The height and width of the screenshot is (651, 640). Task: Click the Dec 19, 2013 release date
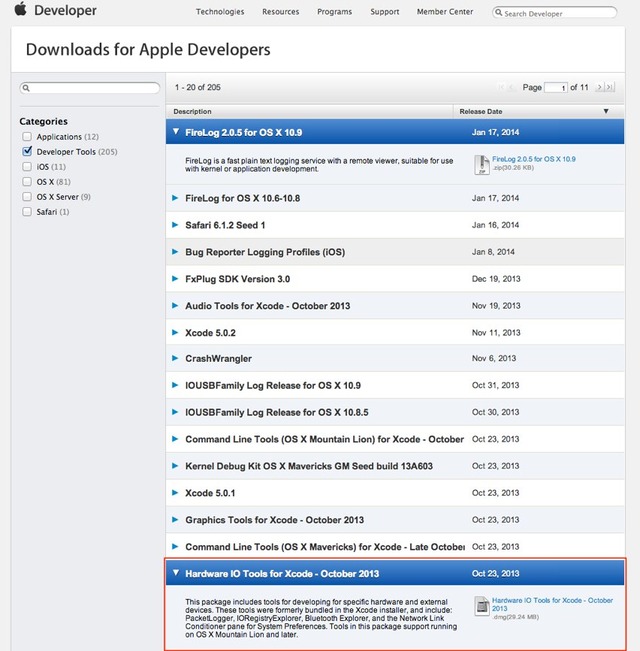pos(496,279)
